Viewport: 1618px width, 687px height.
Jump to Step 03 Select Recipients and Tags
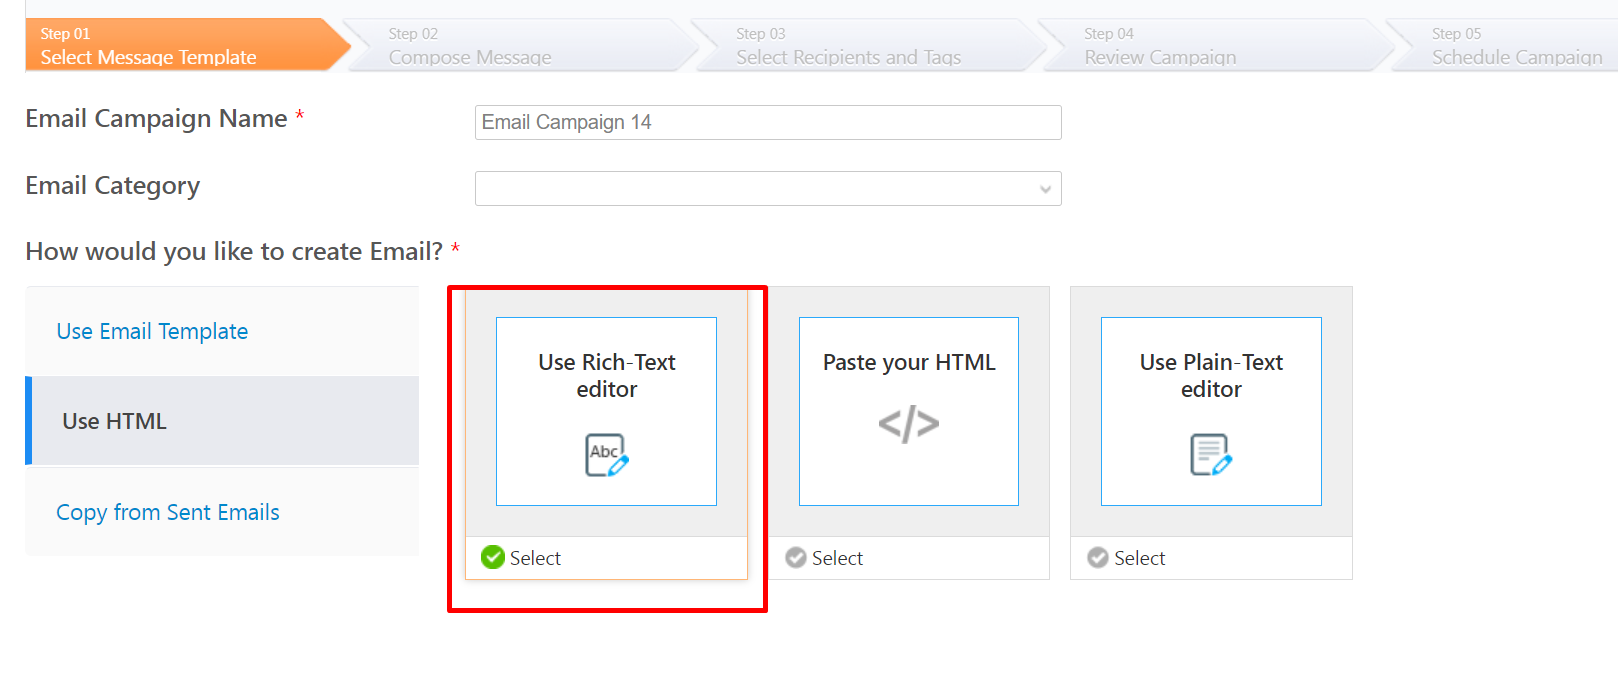pos(848,46)
